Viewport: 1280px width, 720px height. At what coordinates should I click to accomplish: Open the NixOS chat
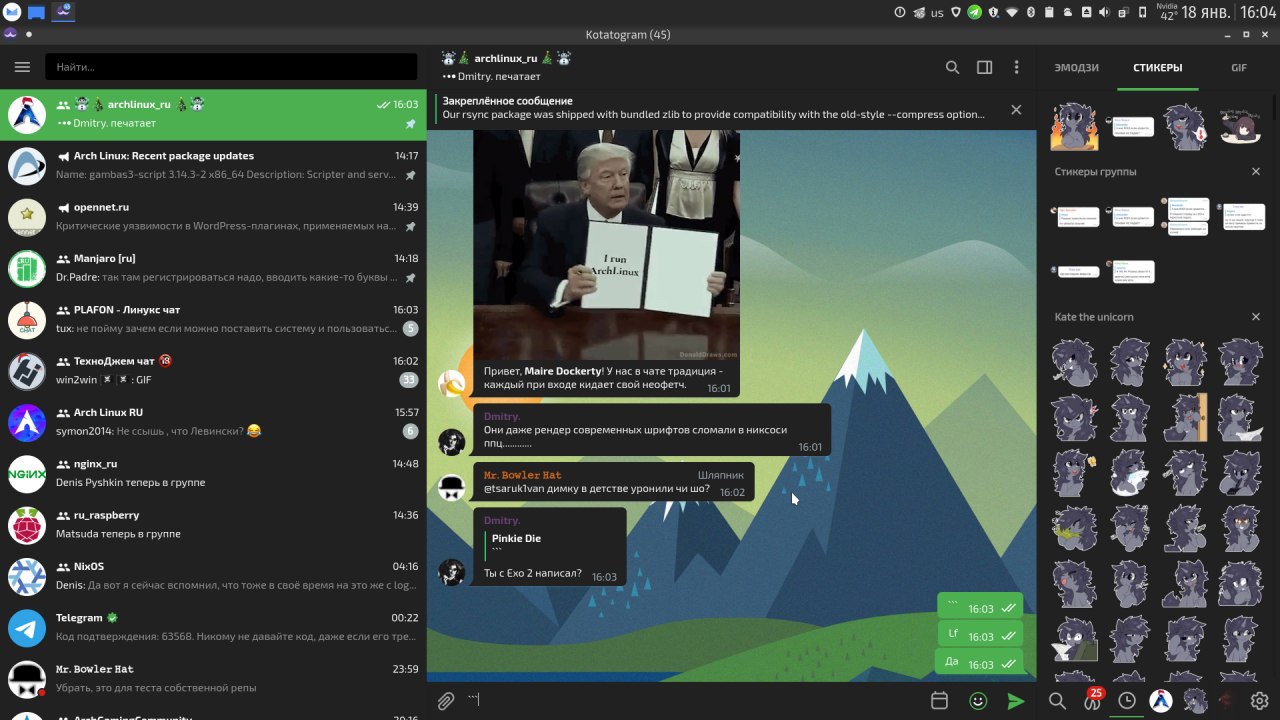click(213, 577)
